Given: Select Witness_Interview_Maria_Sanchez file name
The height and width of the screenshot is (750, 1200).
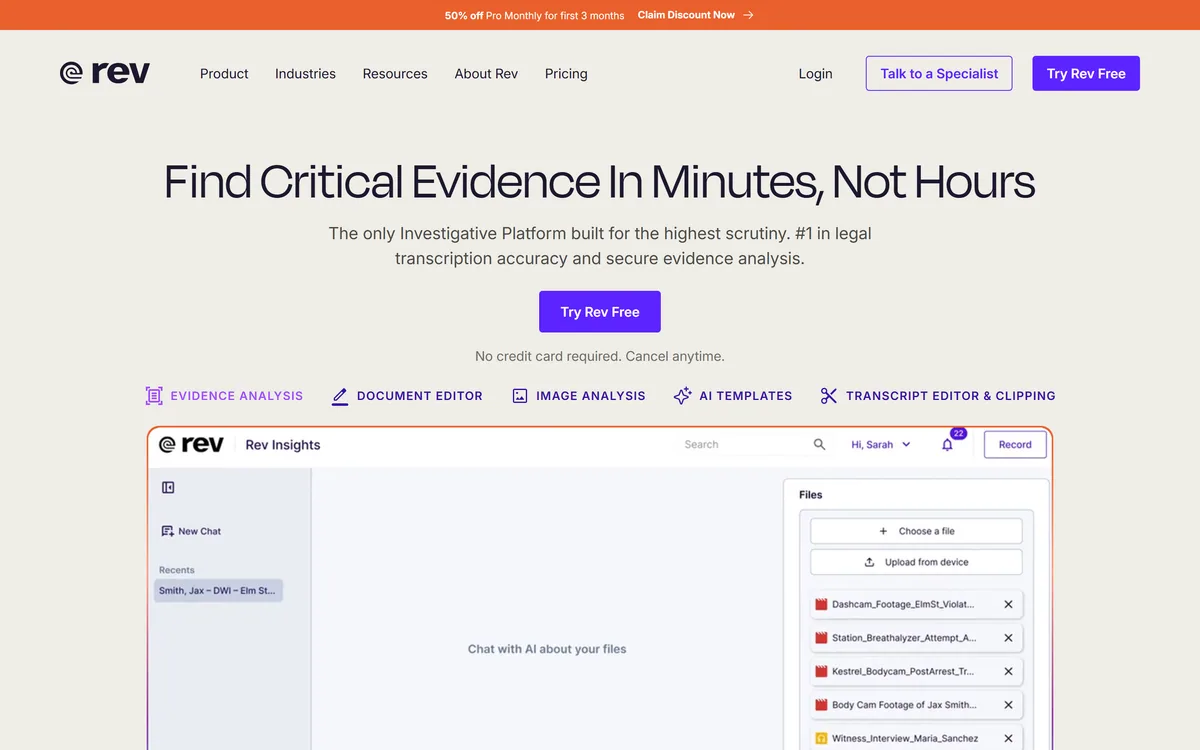Looking at the screenshot, I should pyautogui.click(x=903, y=739).
